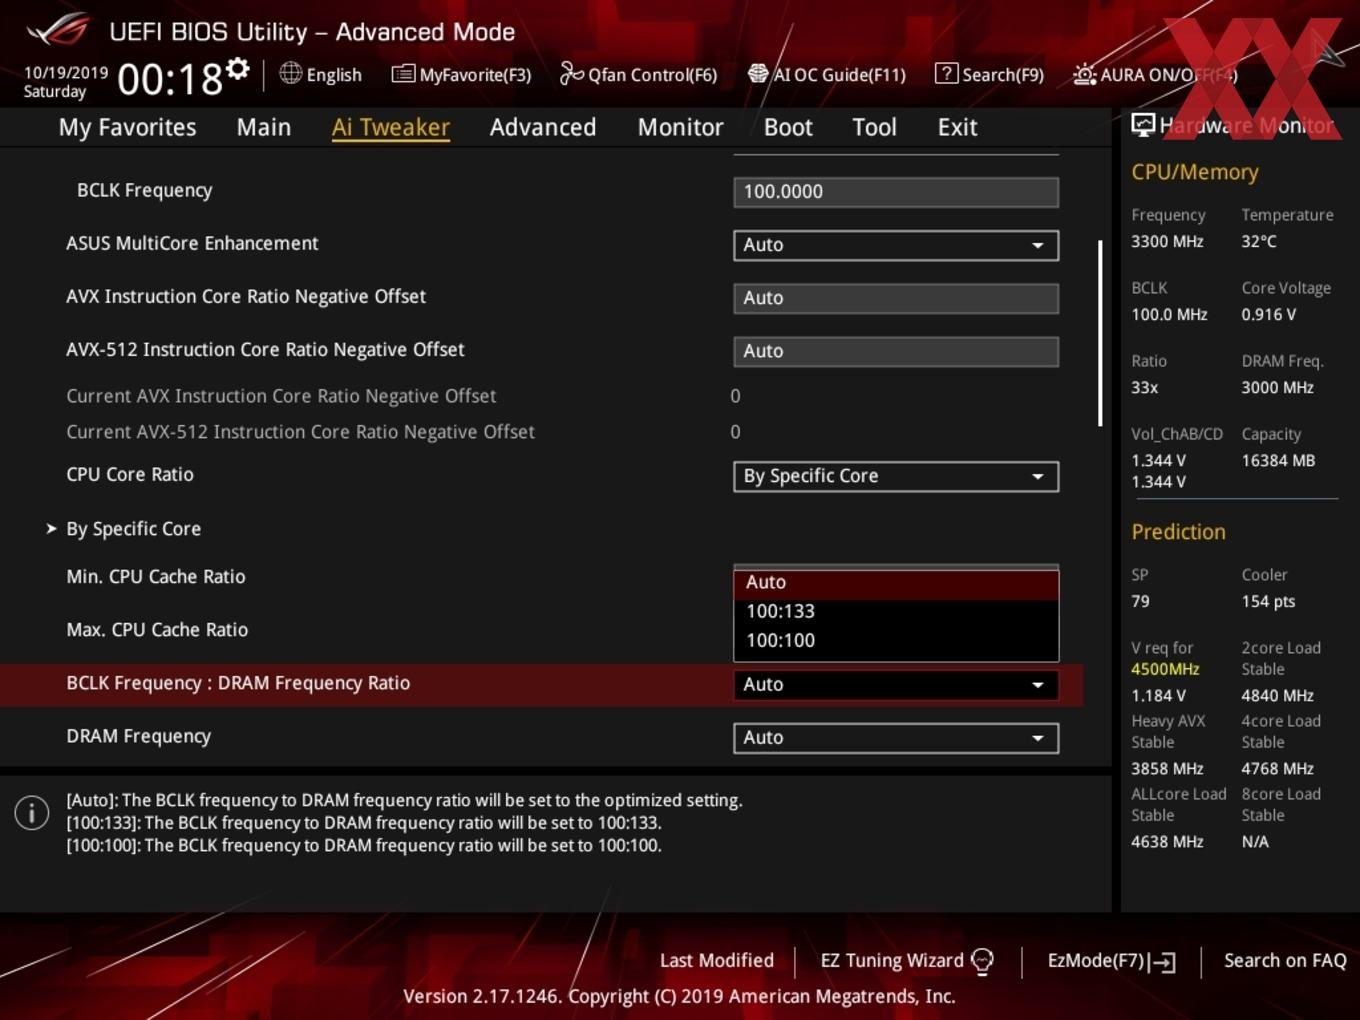This screenshot has height=1020, width=1360.
Task: Click the info icon in the help panel
Action: tap(32, 813)
